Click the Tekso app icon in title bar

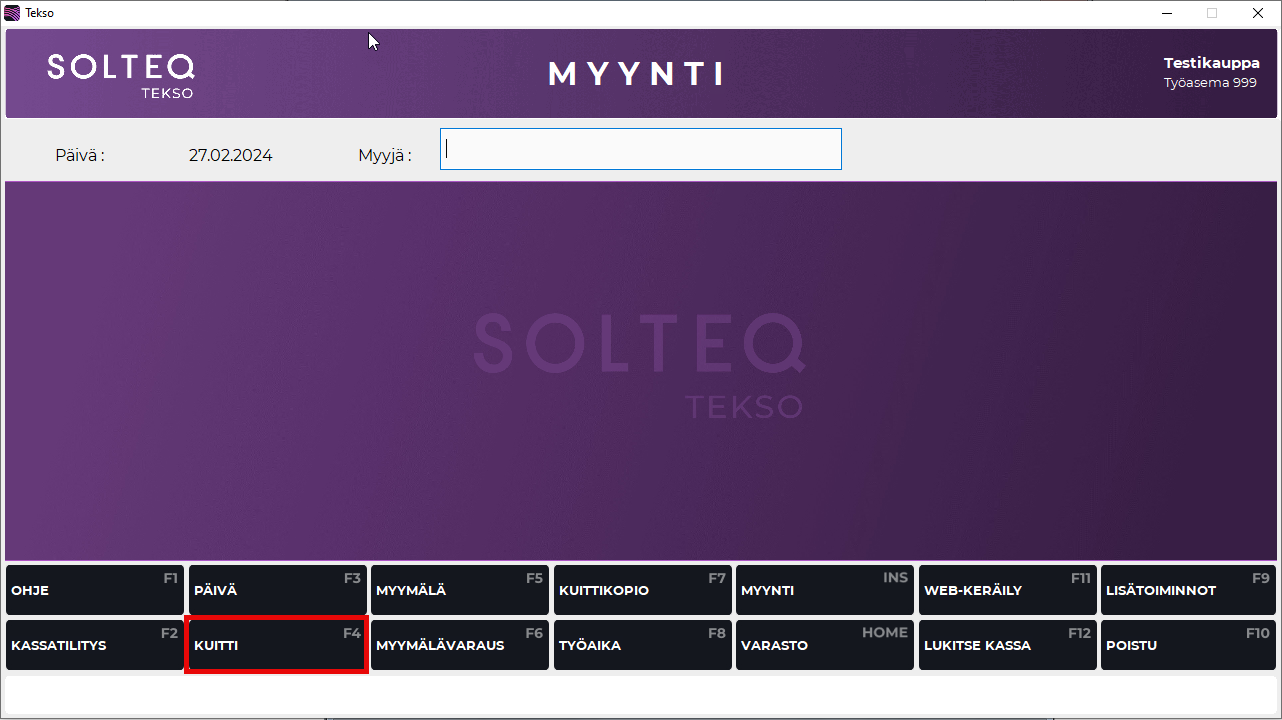pyautogui.click(x=12, y=13)
